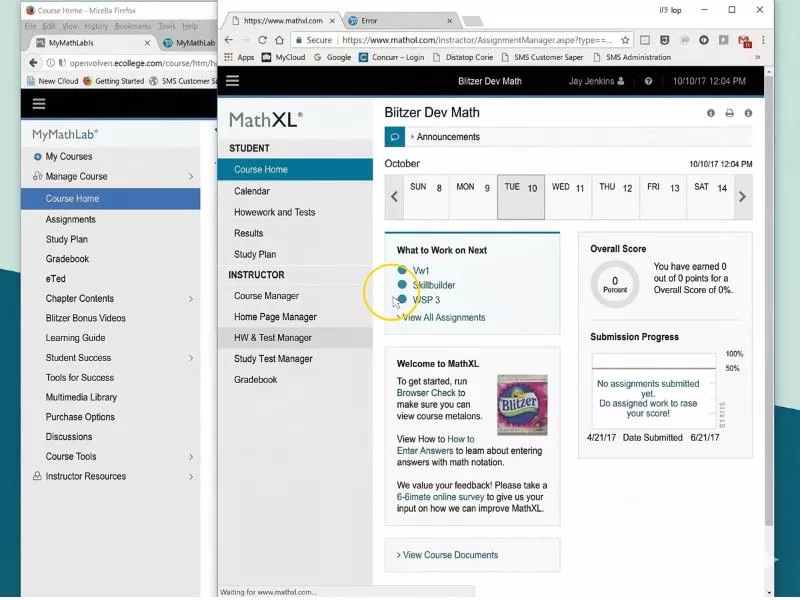Click the MathXL page vertical scrollbar

coord(769,301)
